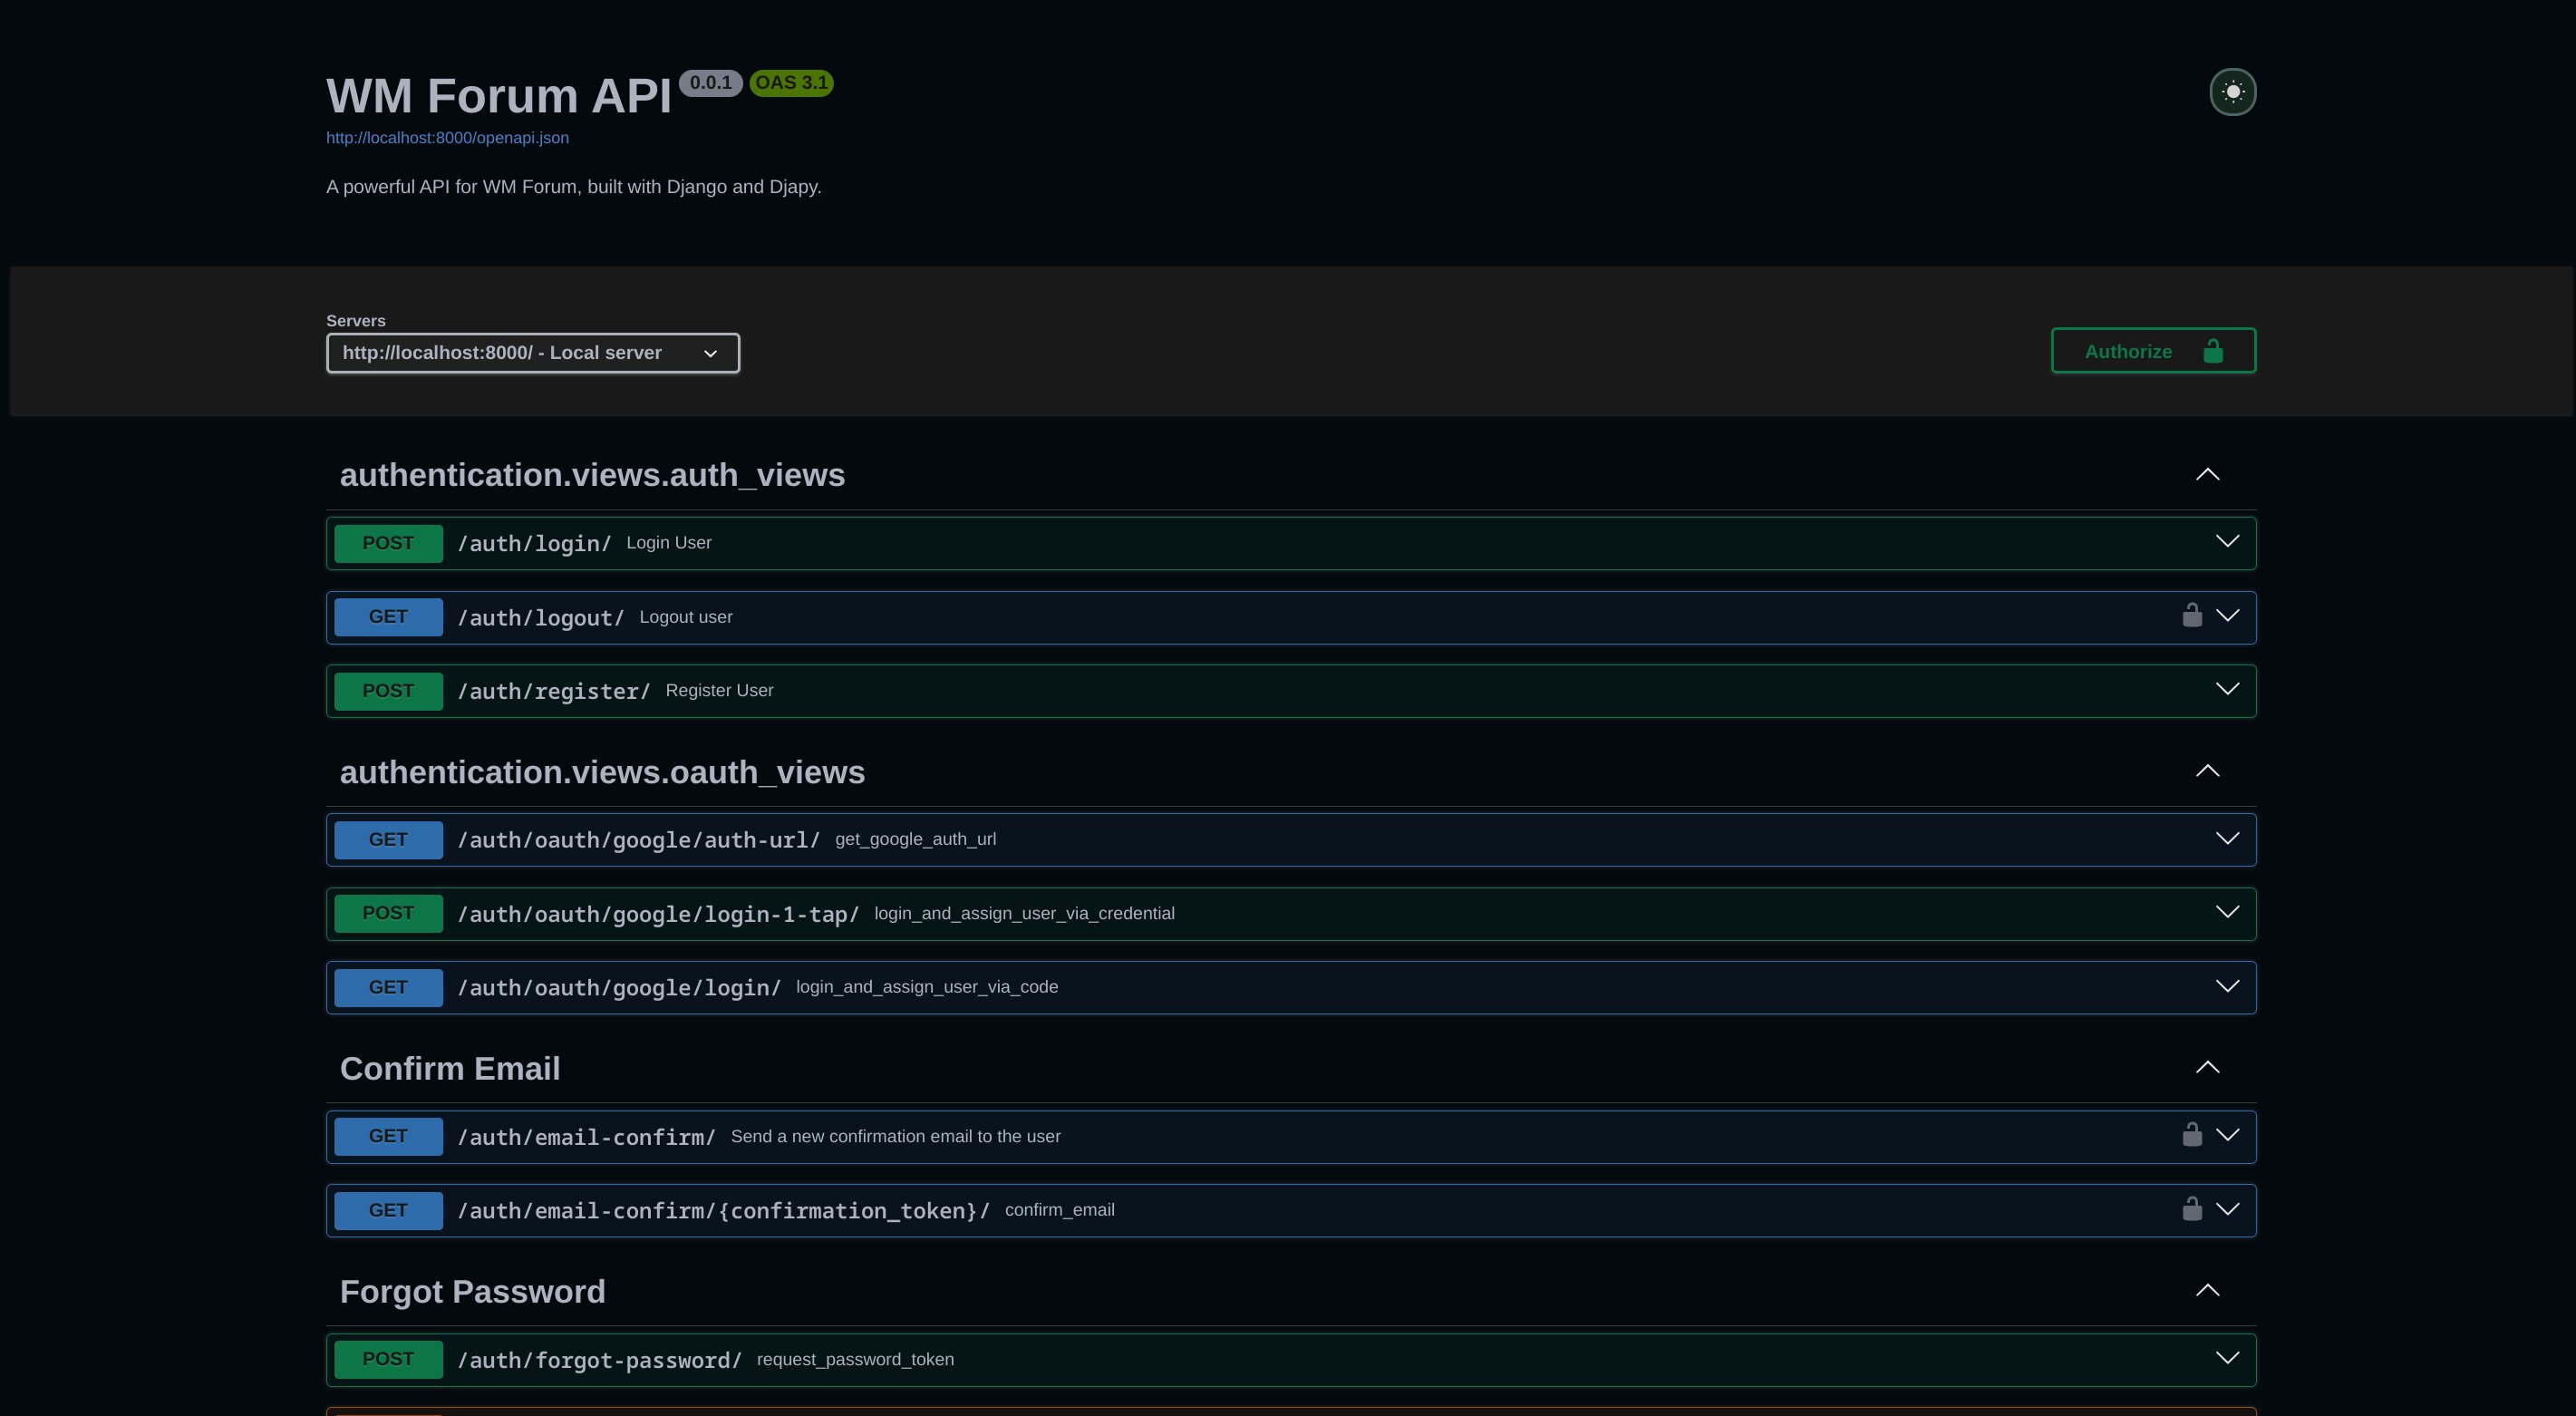Collapse the authentication.views.auth_views section

point(2206,475)
